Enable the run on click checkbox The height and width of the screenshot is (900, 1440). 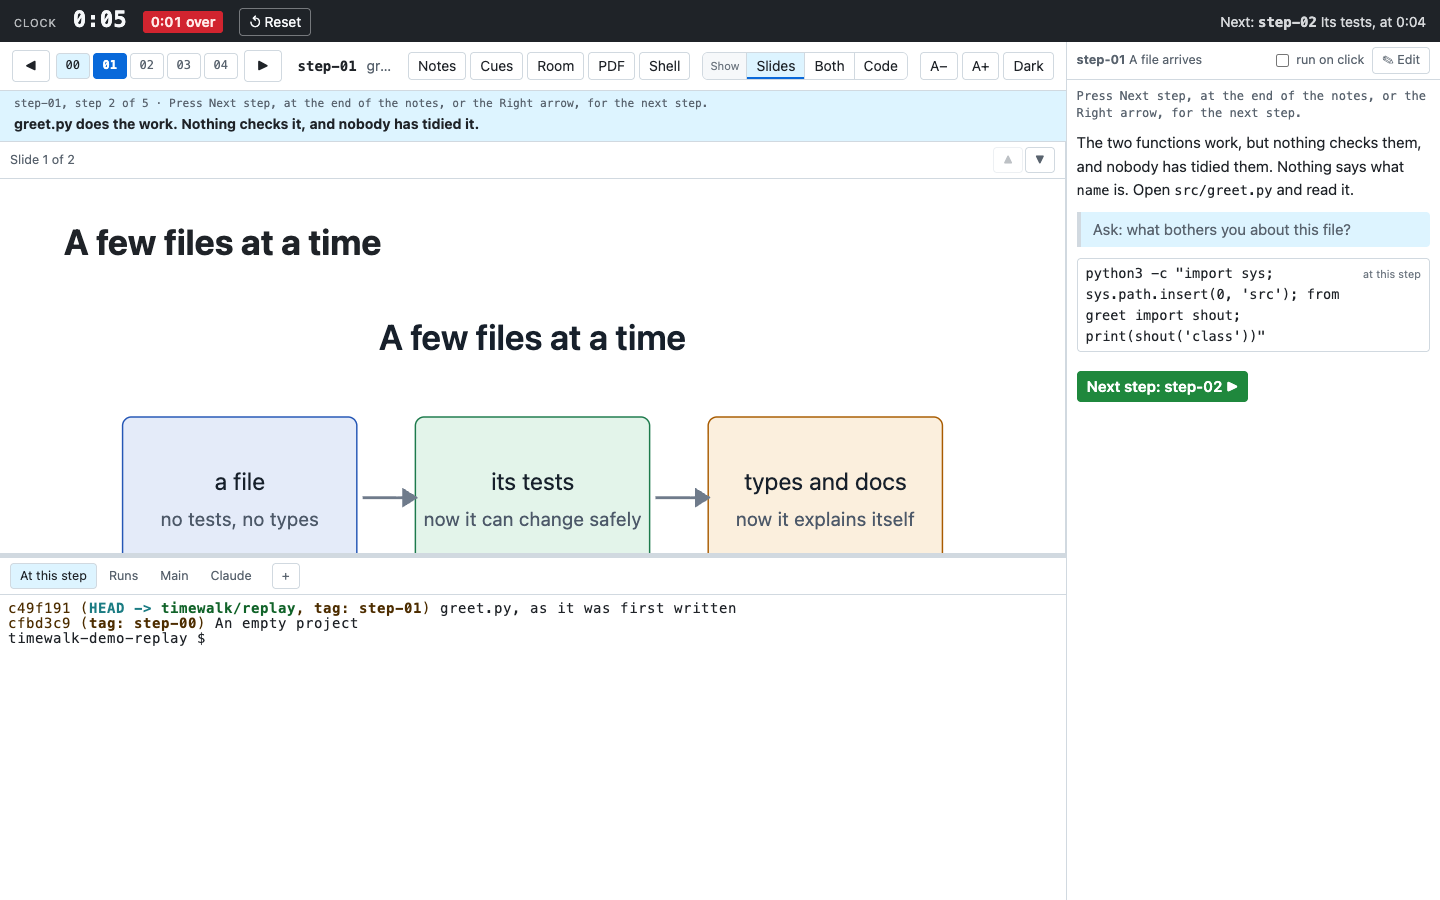1282,60
